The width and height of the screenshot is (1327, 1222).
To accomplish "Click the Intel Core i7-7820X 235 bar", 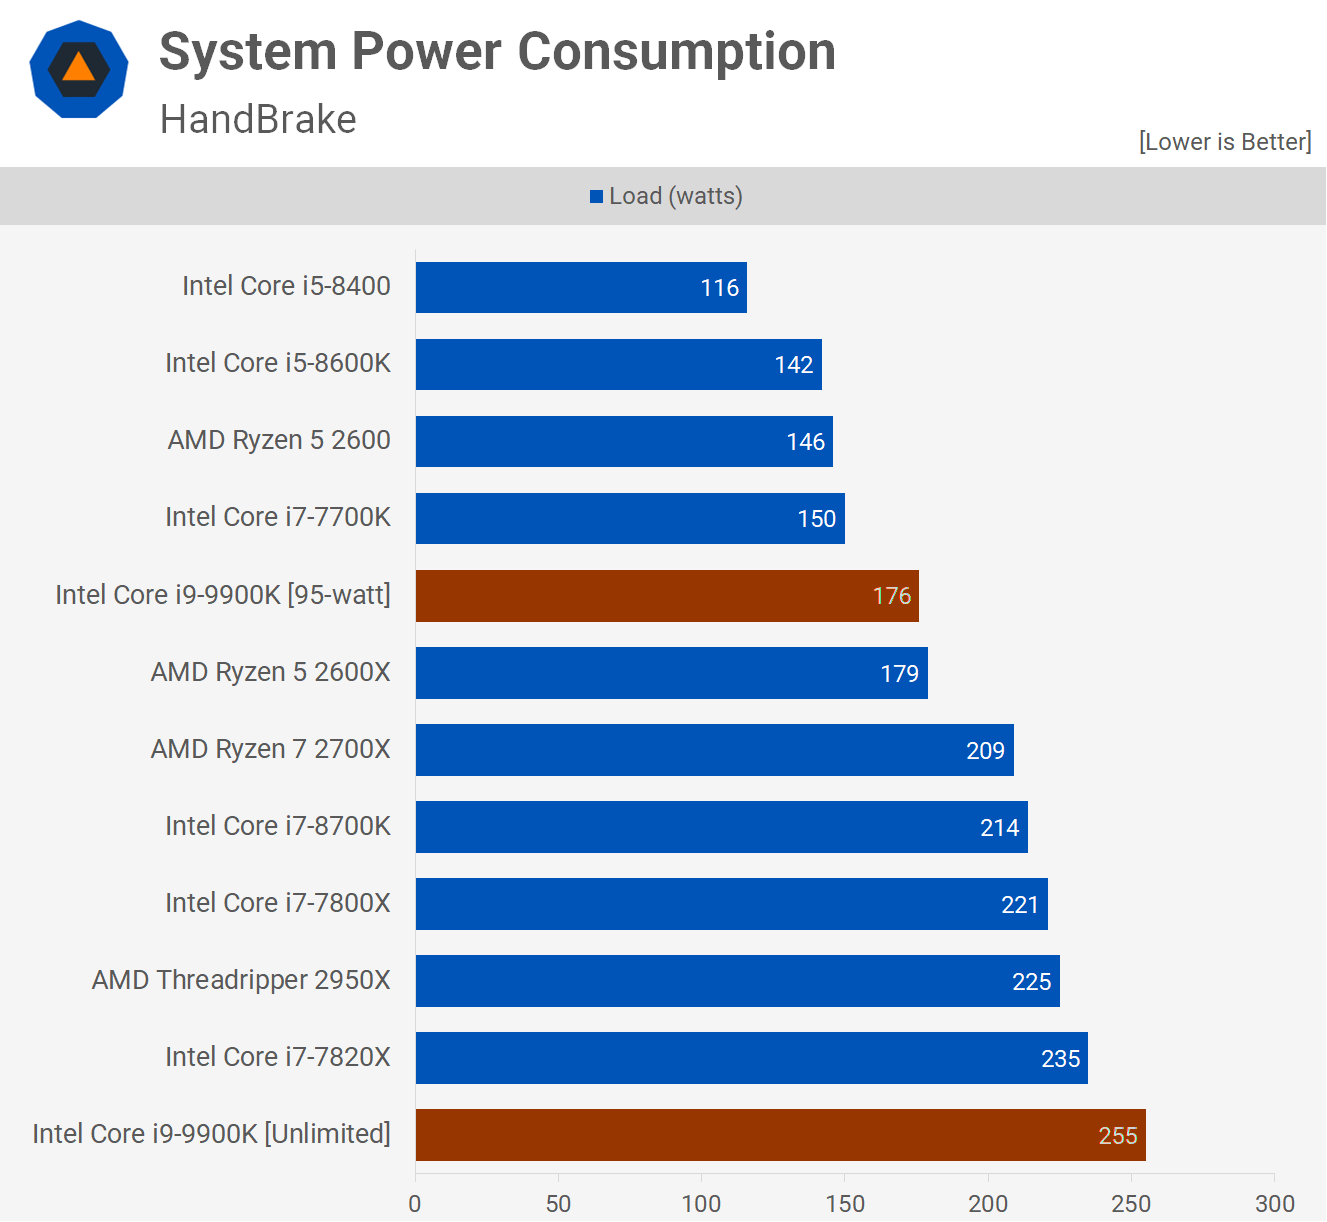I will pyautogui.click(x=752, y=1058).
